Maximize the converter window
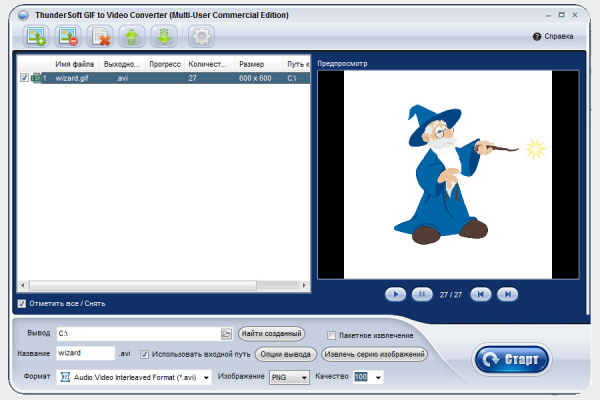The height and width of the screenshot is (400, 600). [561, 15]
